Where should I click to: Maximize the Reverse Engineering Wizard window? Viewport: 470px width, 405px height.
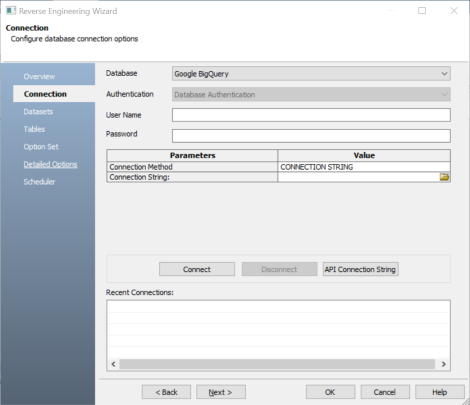pos(422,11)
